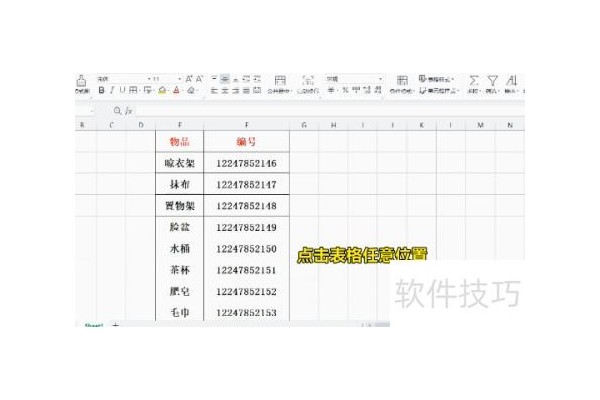Apply the yellow fill color to cells
This screenshot has height=400, width=600.
[162, 90]
